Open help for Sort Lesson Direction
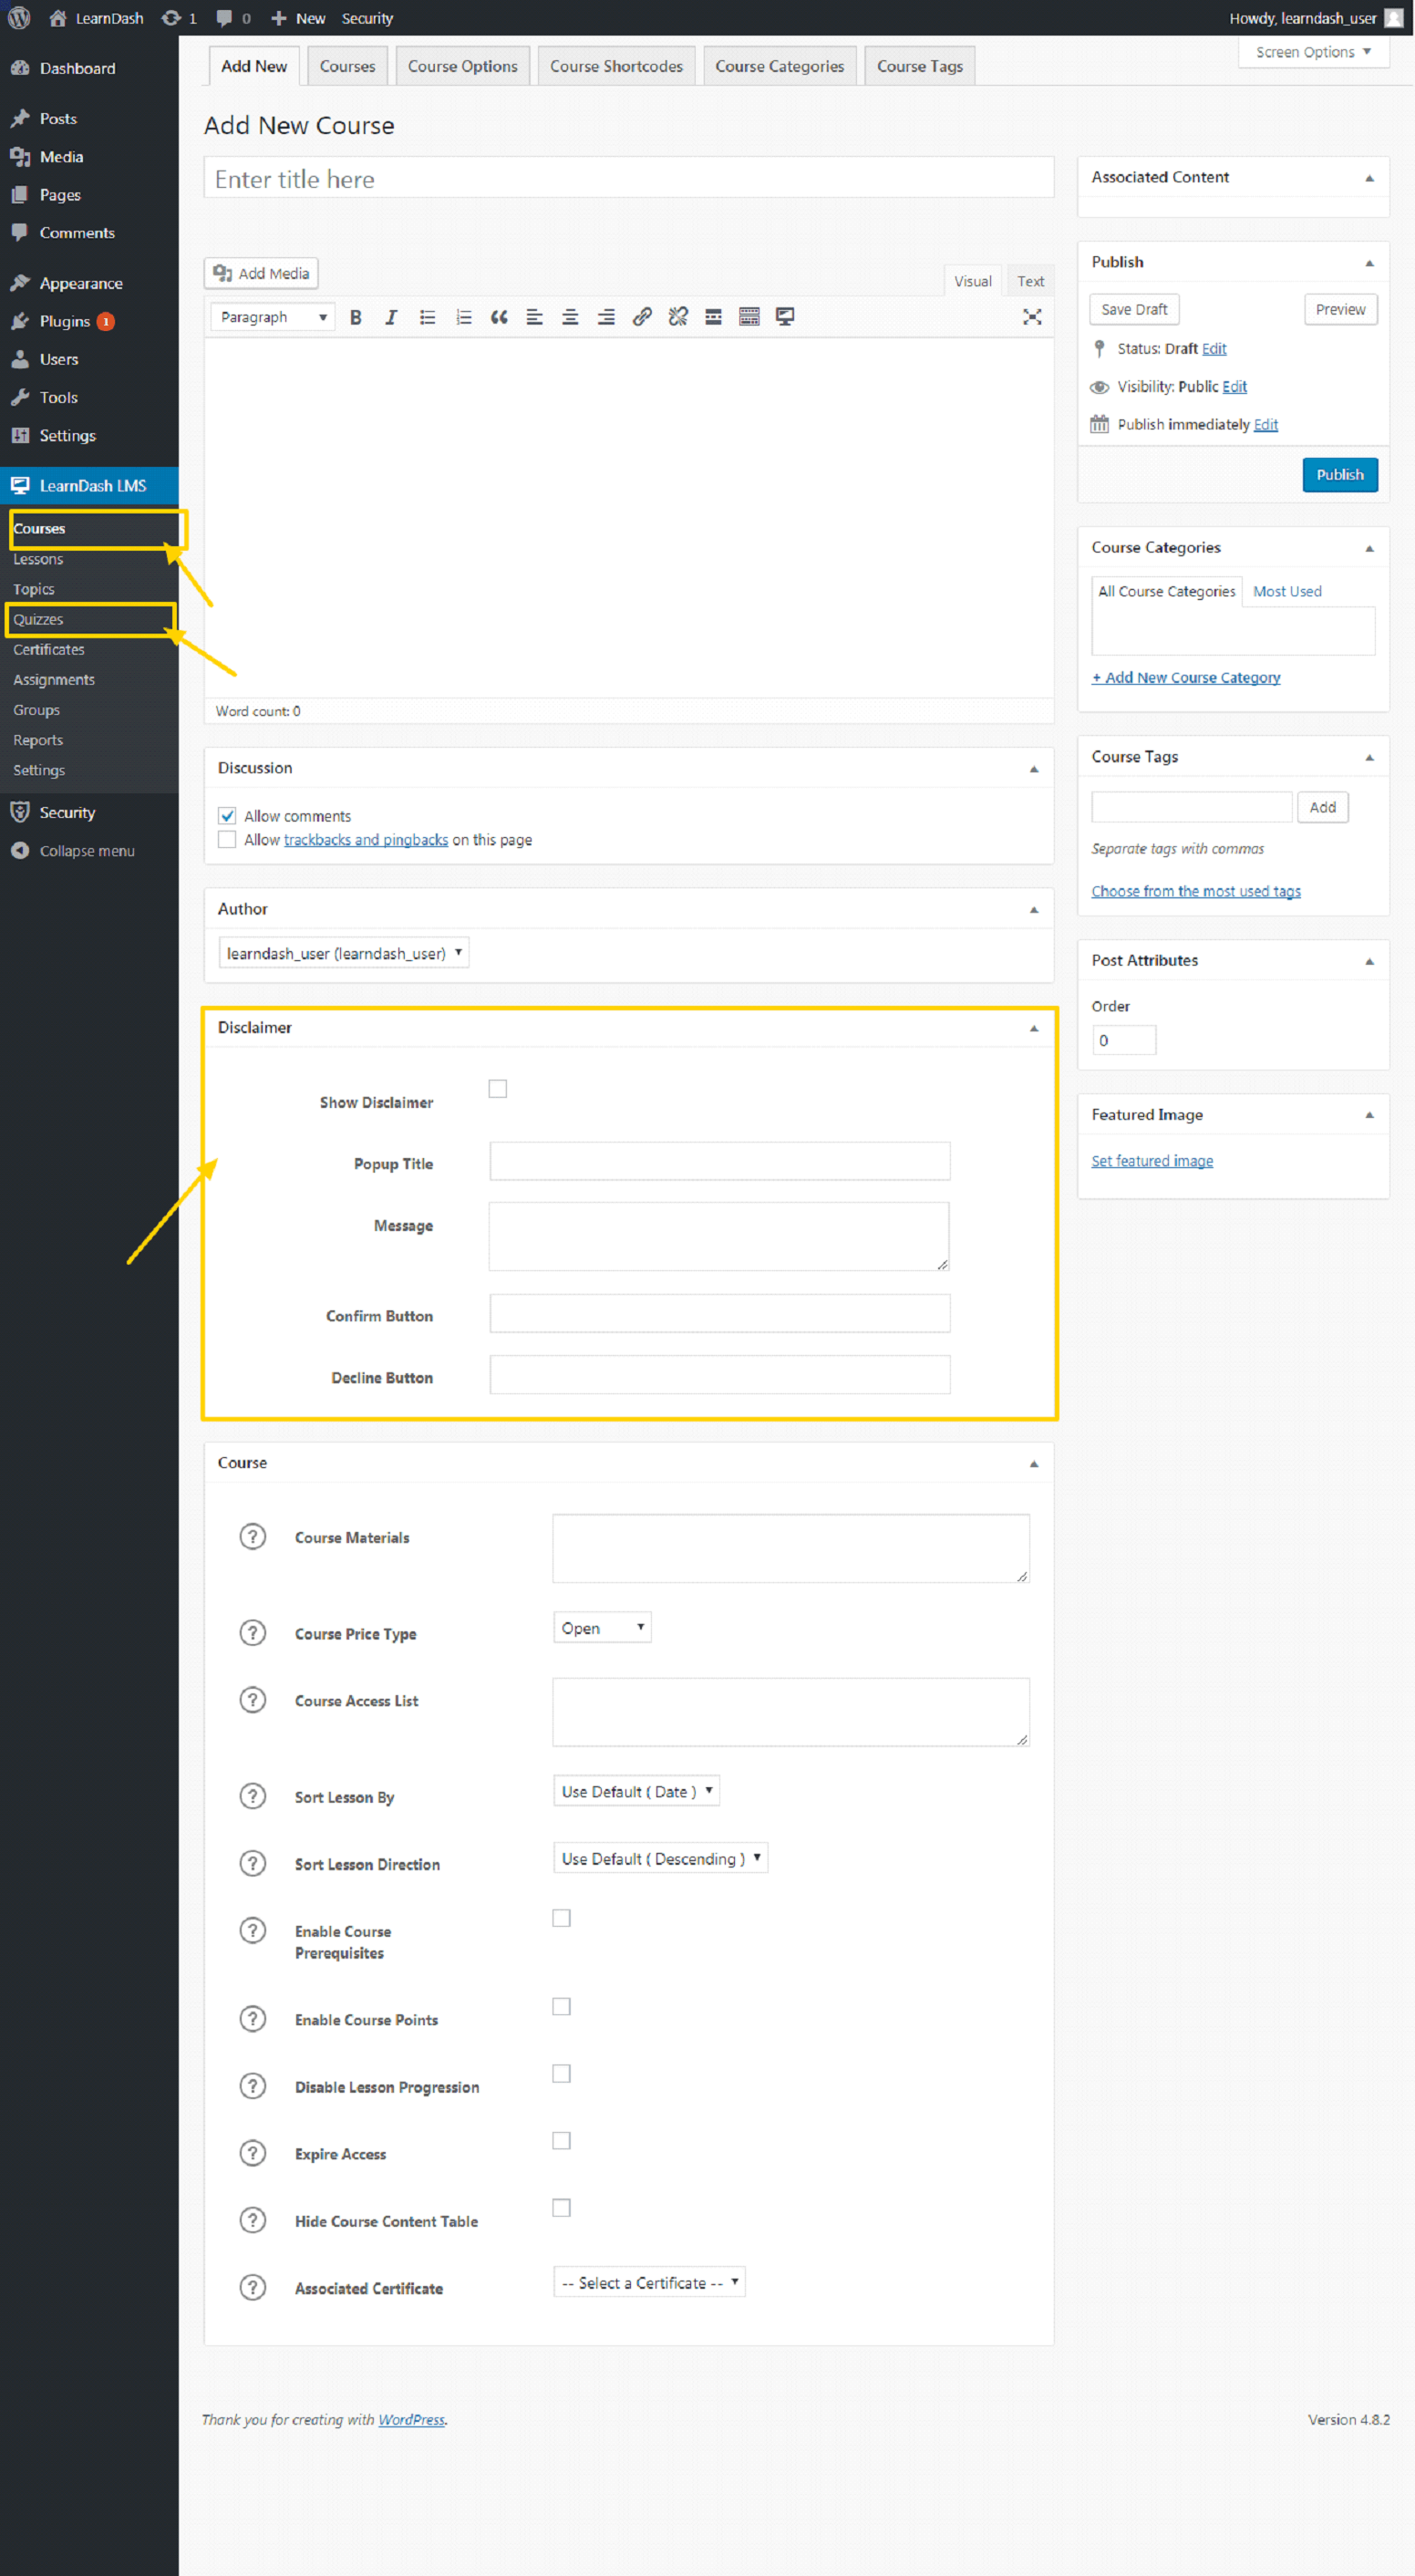 point(253,1862)
